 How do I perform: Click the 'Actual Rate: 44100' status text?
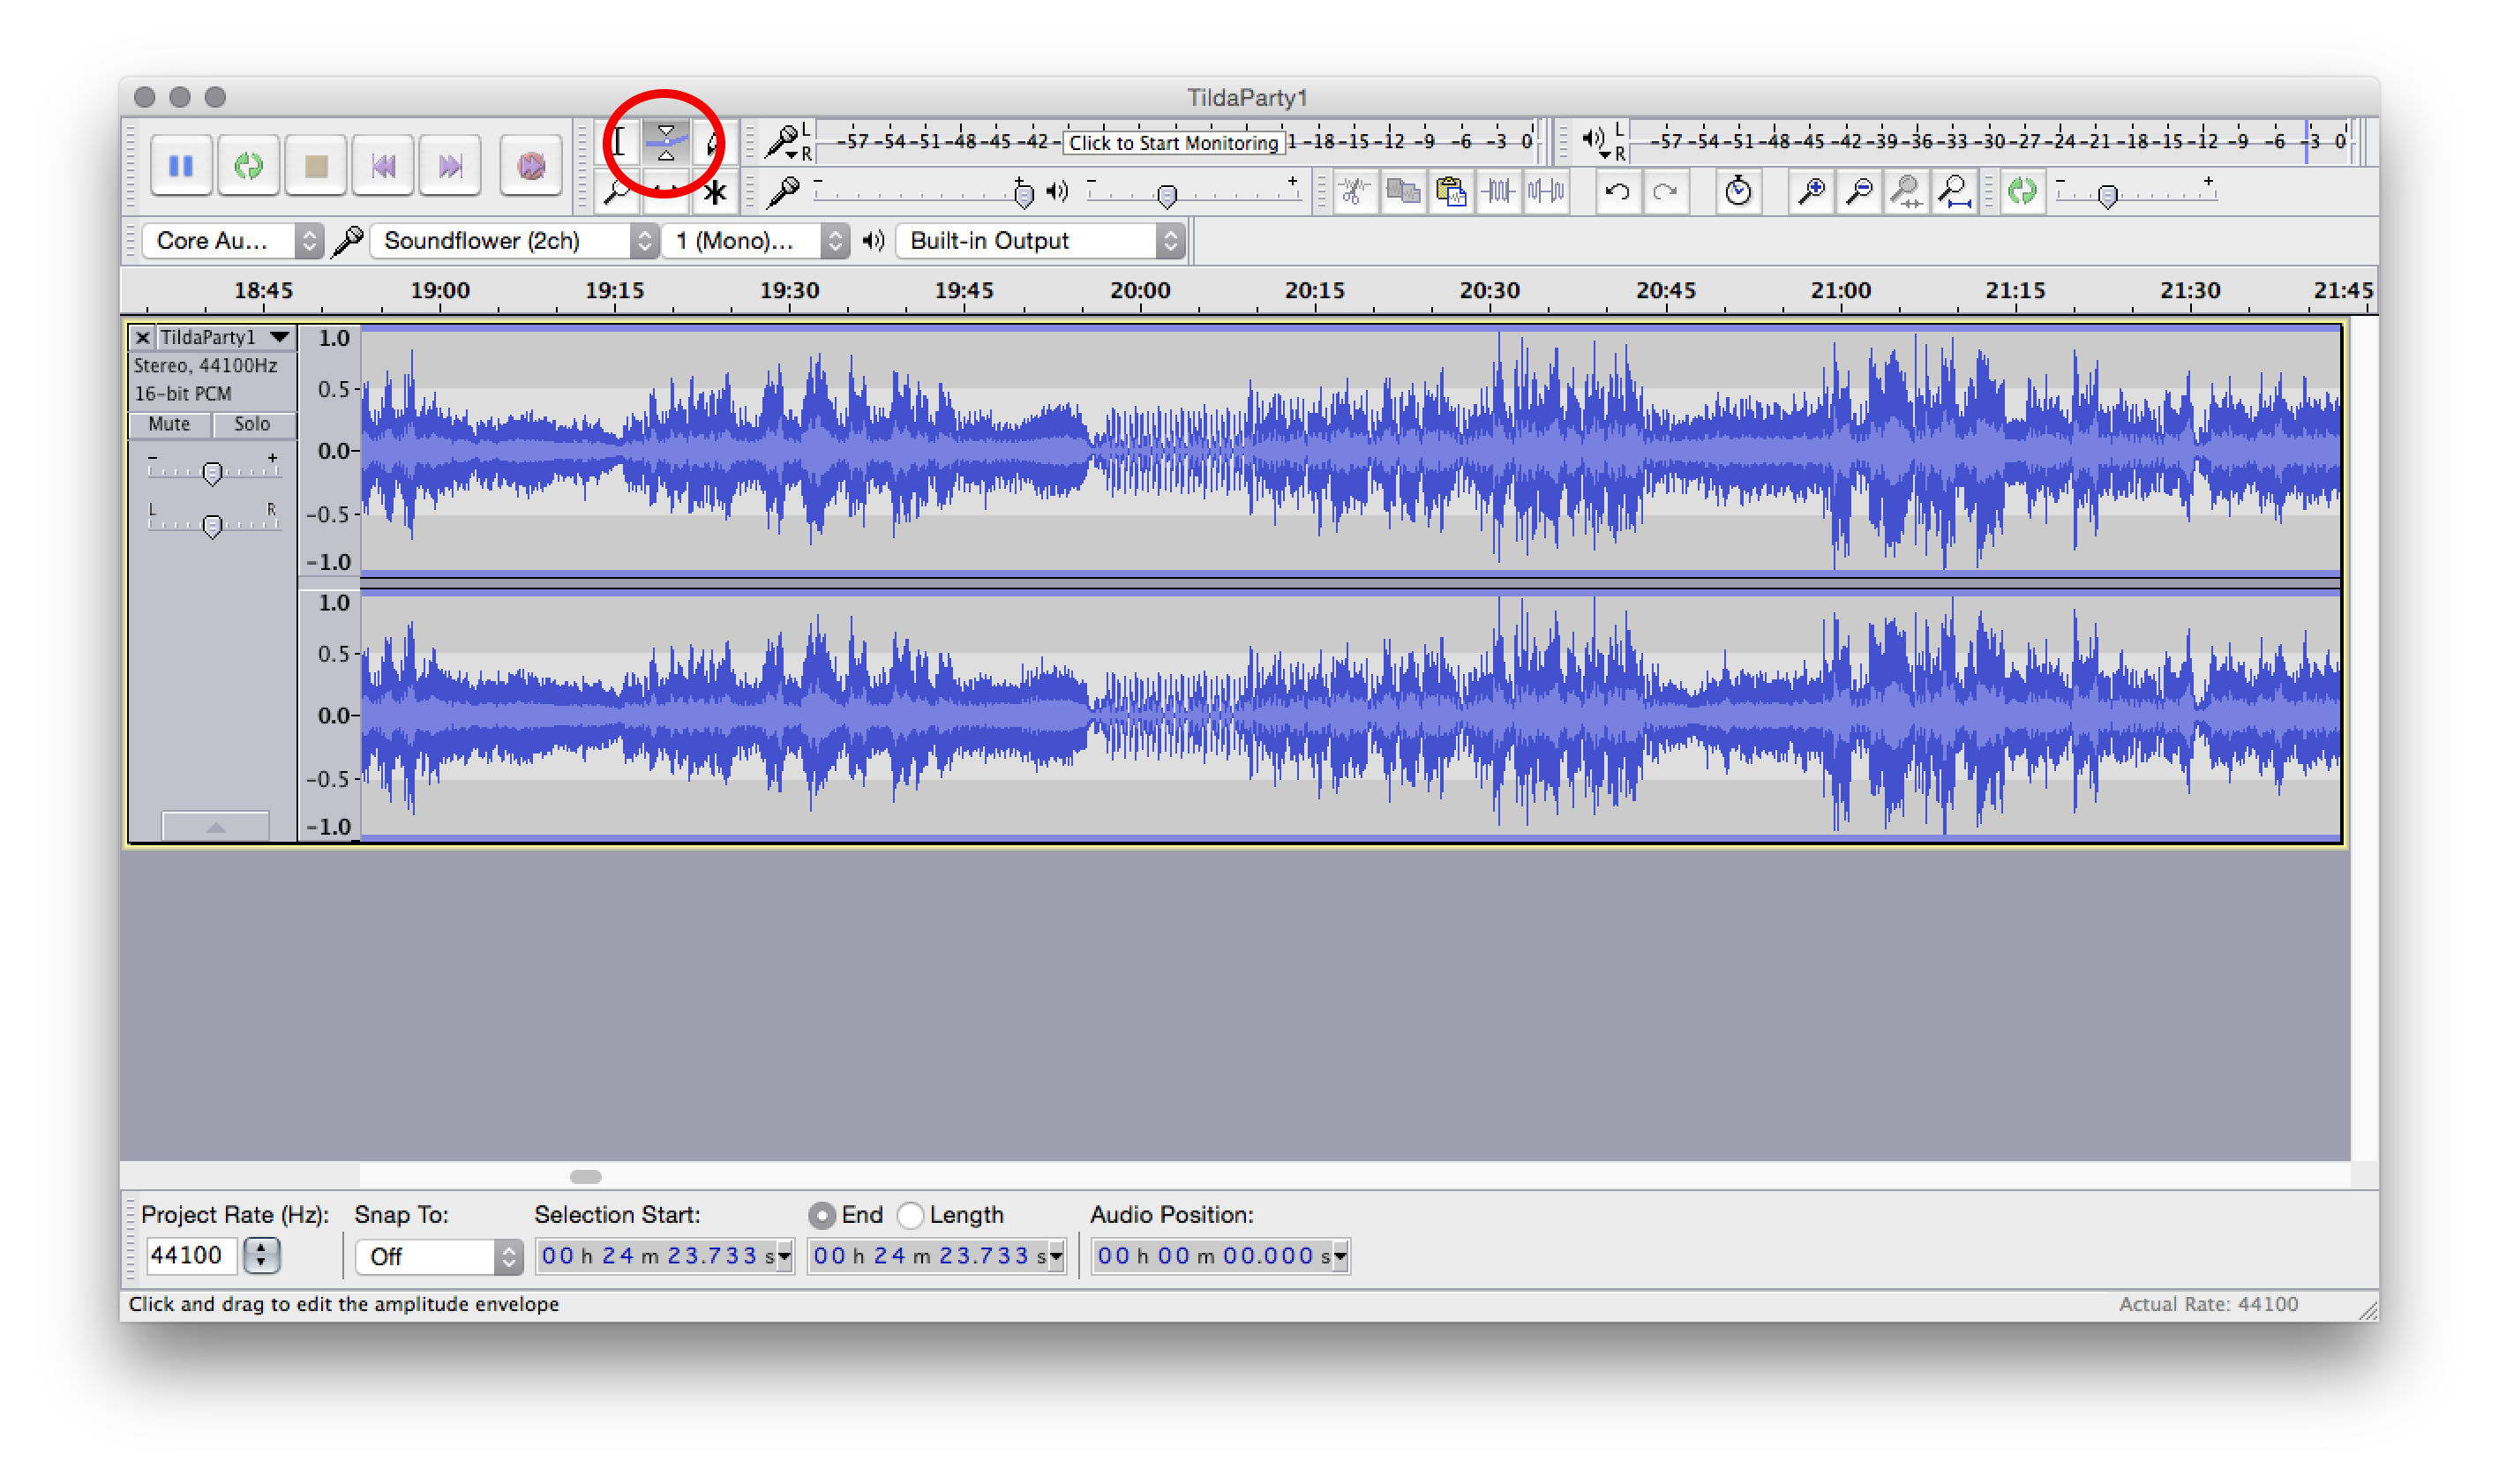click(2208, 1305)
